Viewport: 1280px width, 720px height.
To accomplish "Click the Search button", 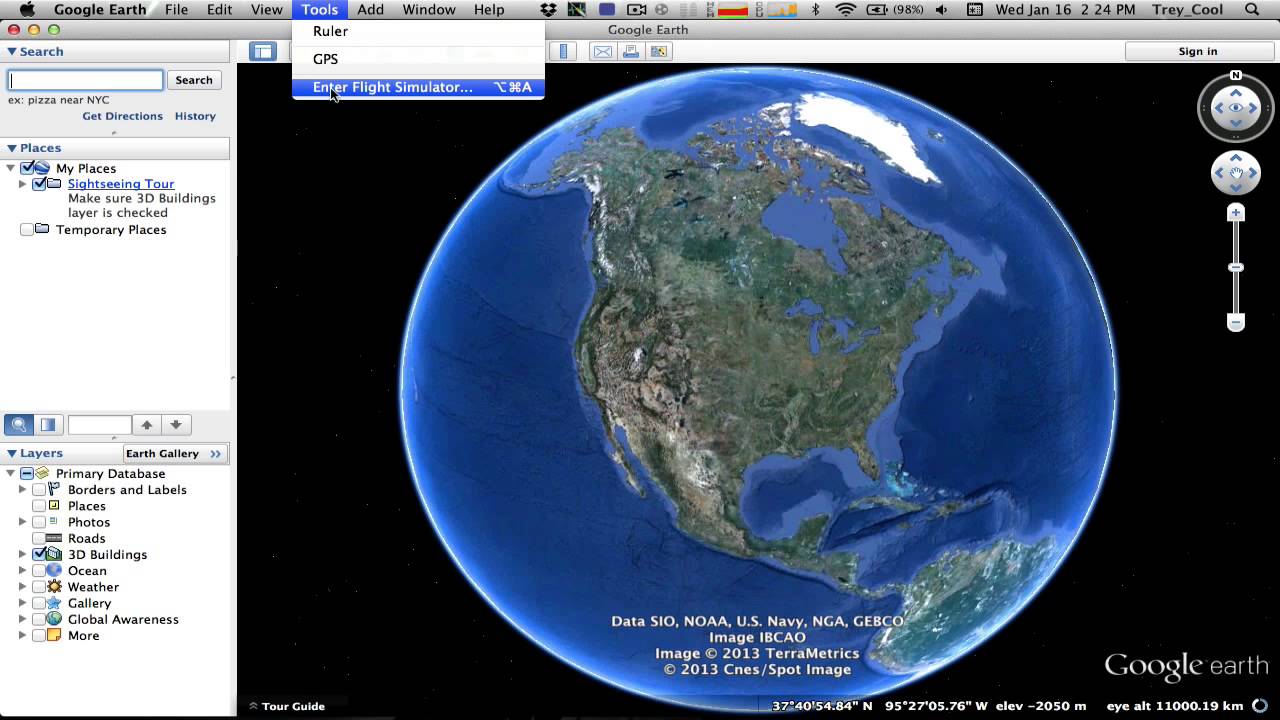I will (x=194, y=80).
